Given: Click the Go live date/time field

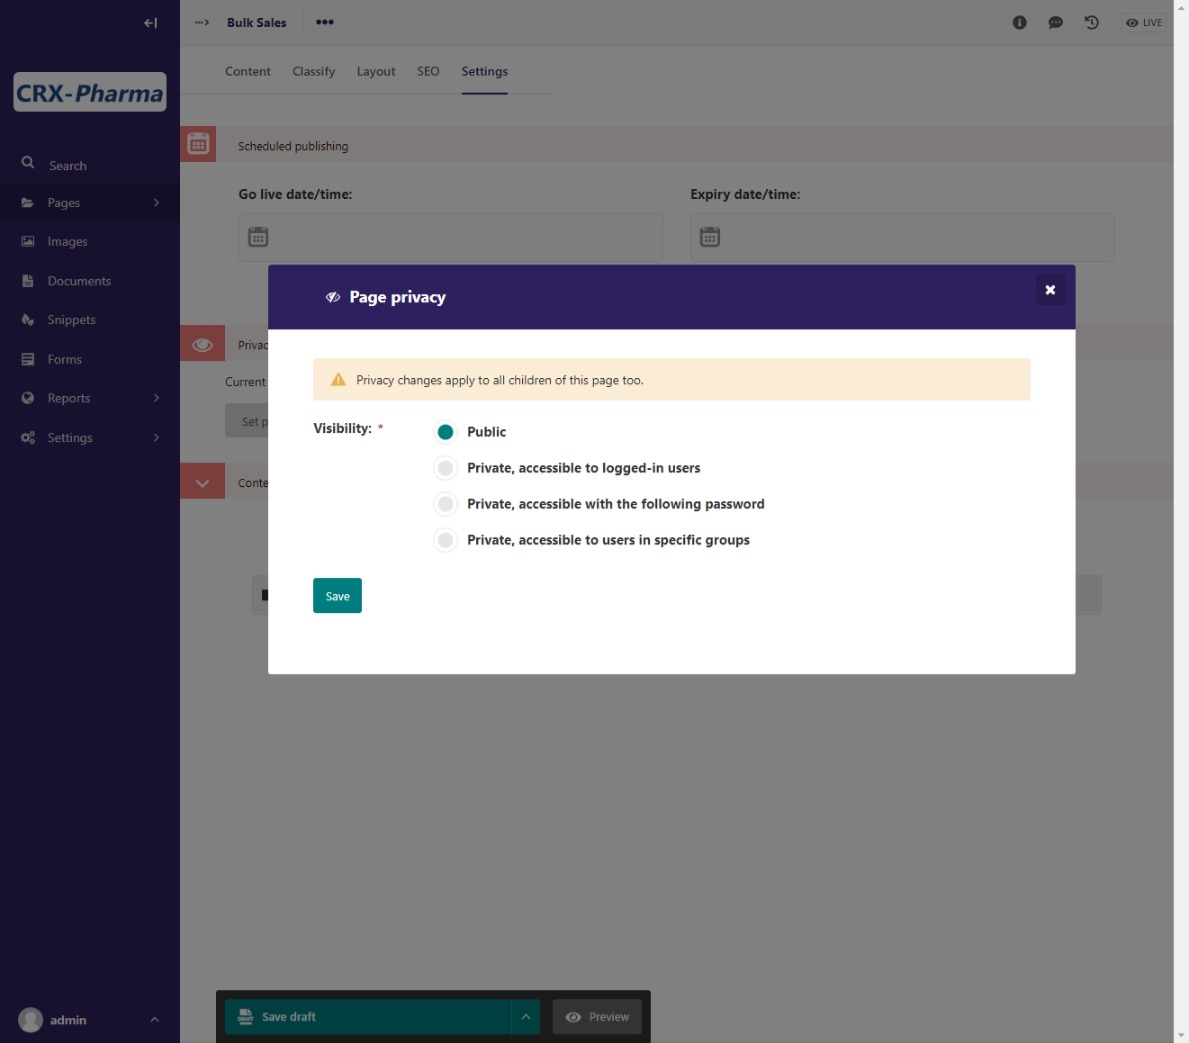Looking at the screenshot, I should pos(450,237).
